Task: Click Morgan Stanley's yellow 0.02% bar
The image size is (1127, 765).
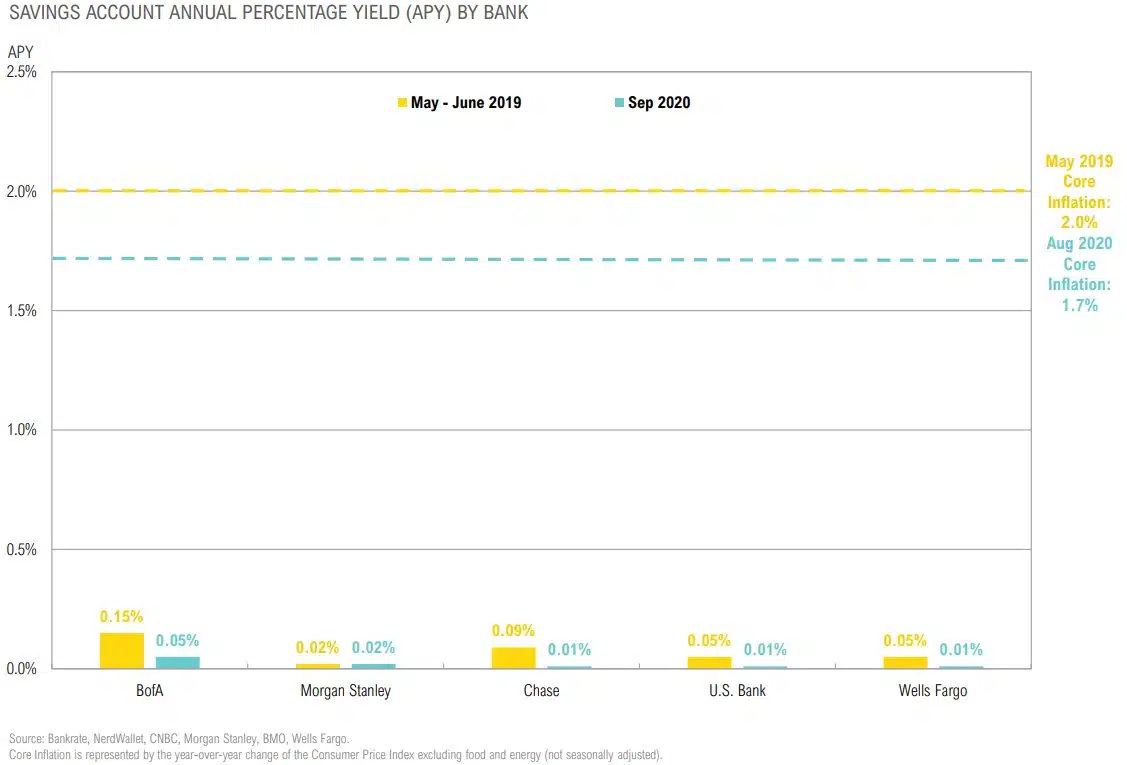Action: tap(318, 665)
